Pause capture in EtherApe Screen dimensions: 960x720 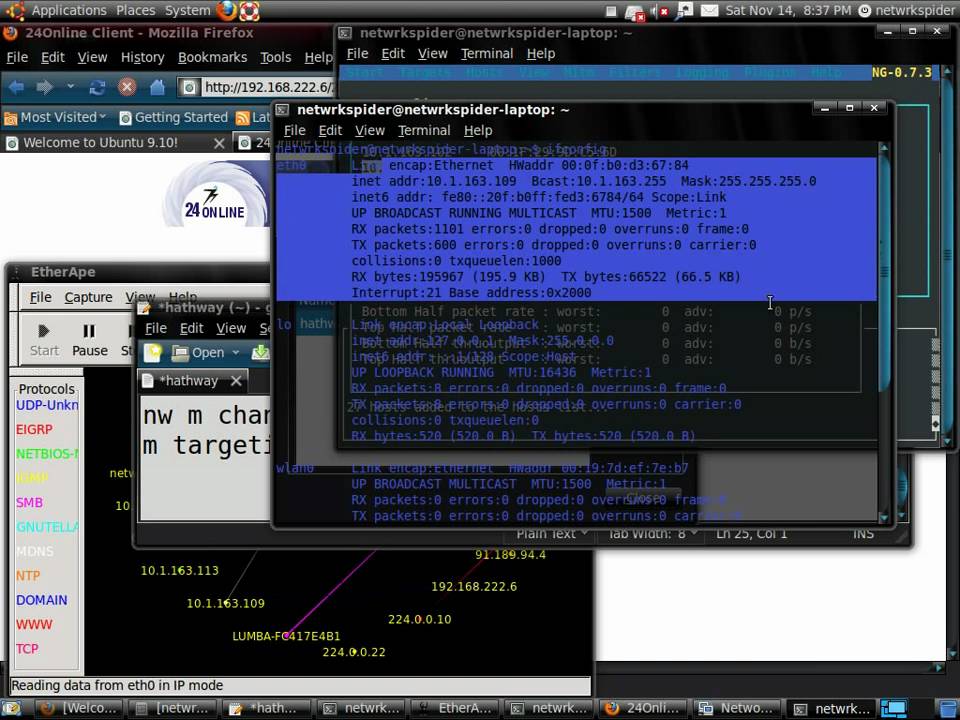pos(89,340)
